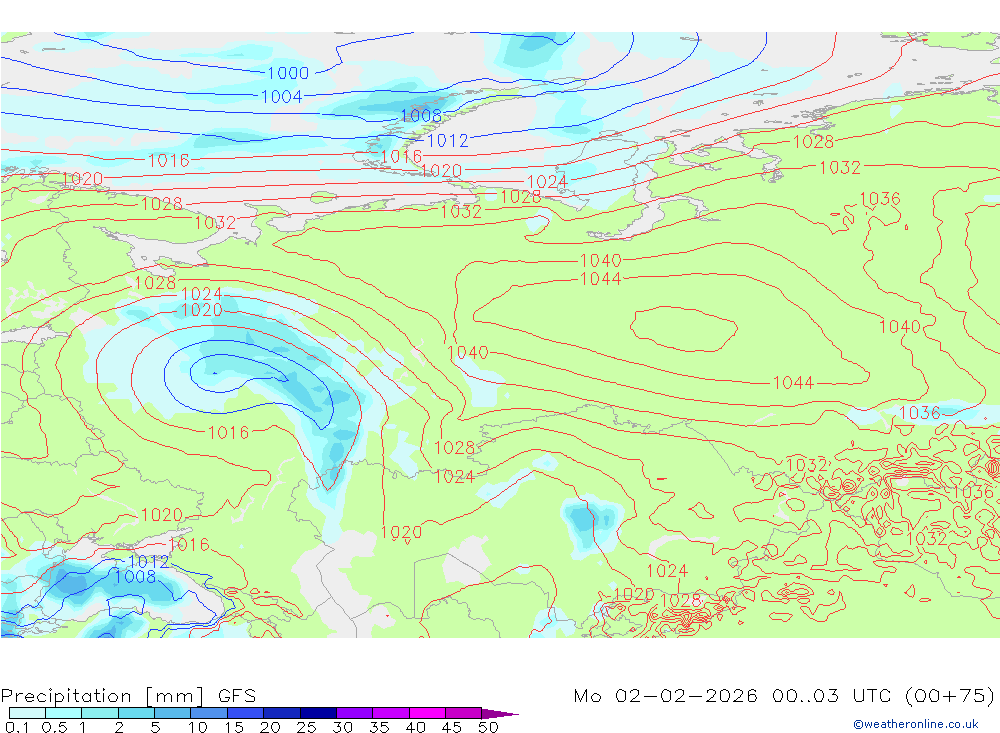Click the '10' legend tick label
Screen dimensions: 1000x733
[x=197, y=727]
